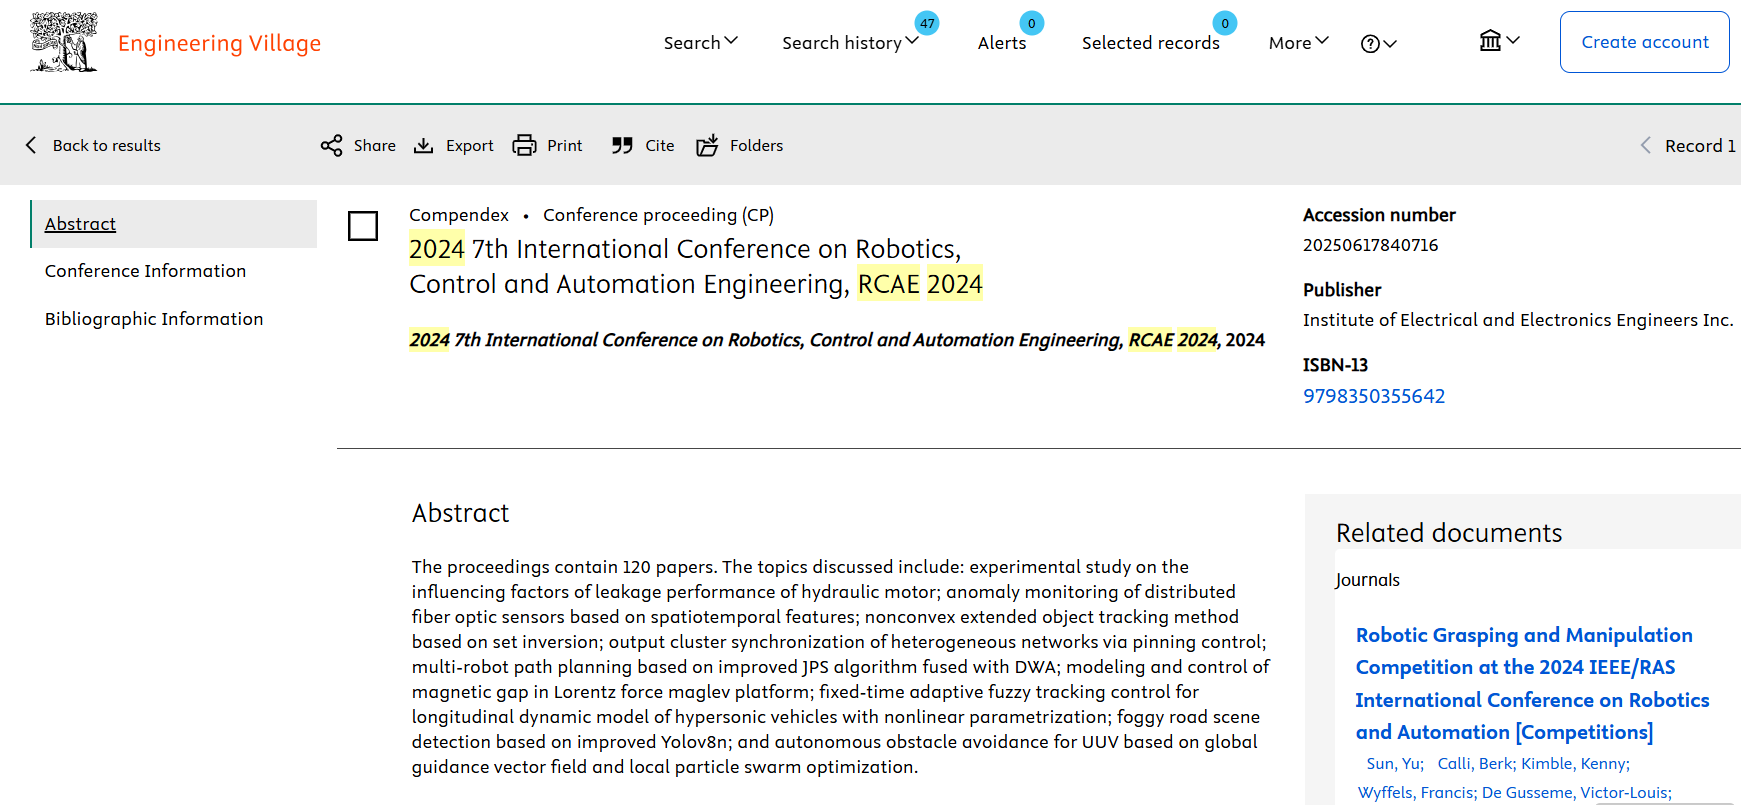Viewport: 1741px width, 805px height.
Task: Click the accession number 20250617840716
Action: (1370, 245)
